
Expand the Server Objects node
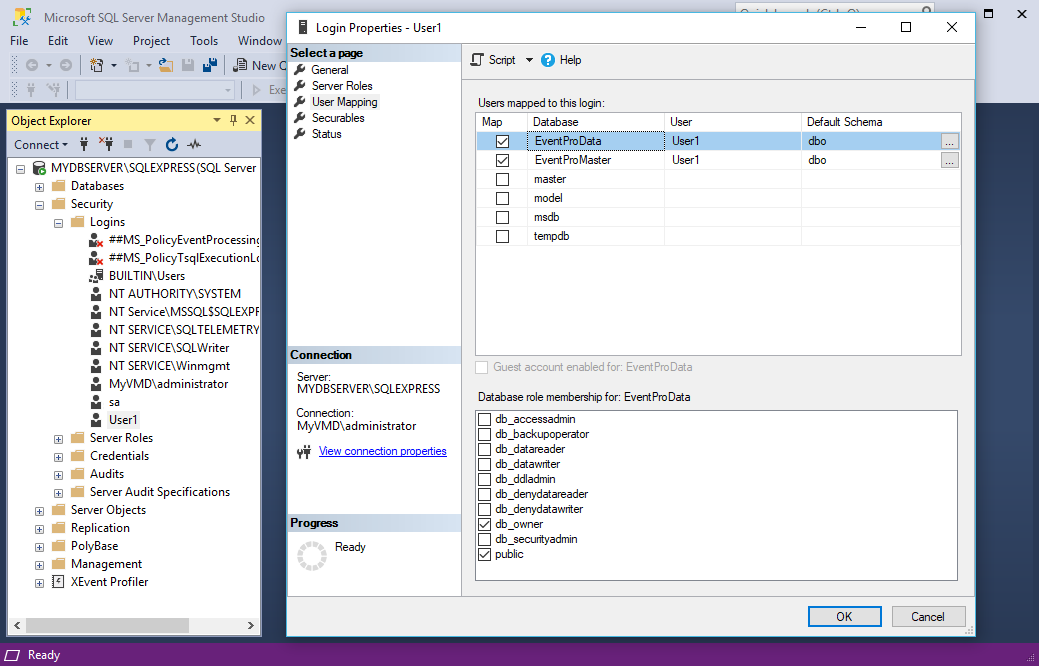click(39, 511)
